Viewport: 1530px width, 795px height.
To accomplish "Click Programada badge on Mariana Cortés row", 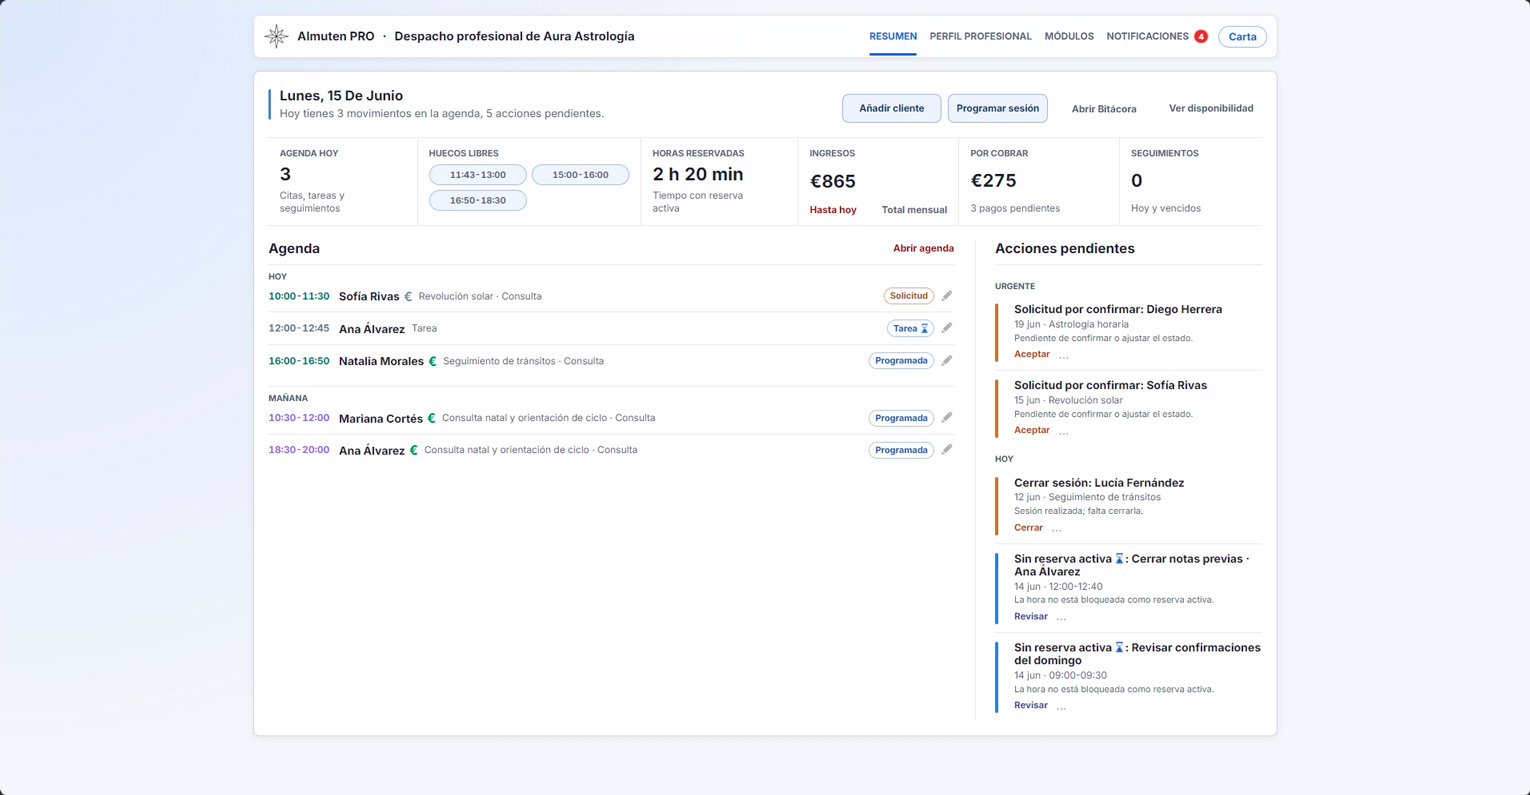I will tap(901, 418).
